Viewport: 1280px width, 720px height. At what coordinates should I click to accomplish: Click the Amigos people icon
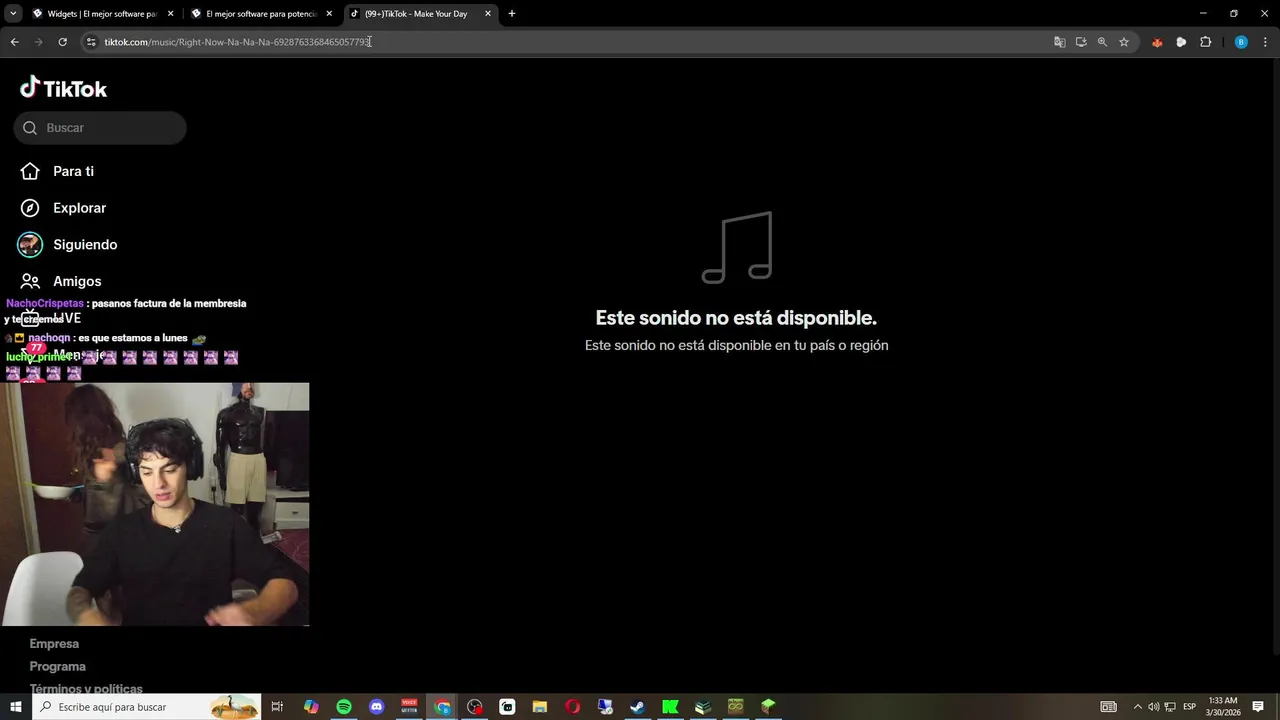click(30, 281)
